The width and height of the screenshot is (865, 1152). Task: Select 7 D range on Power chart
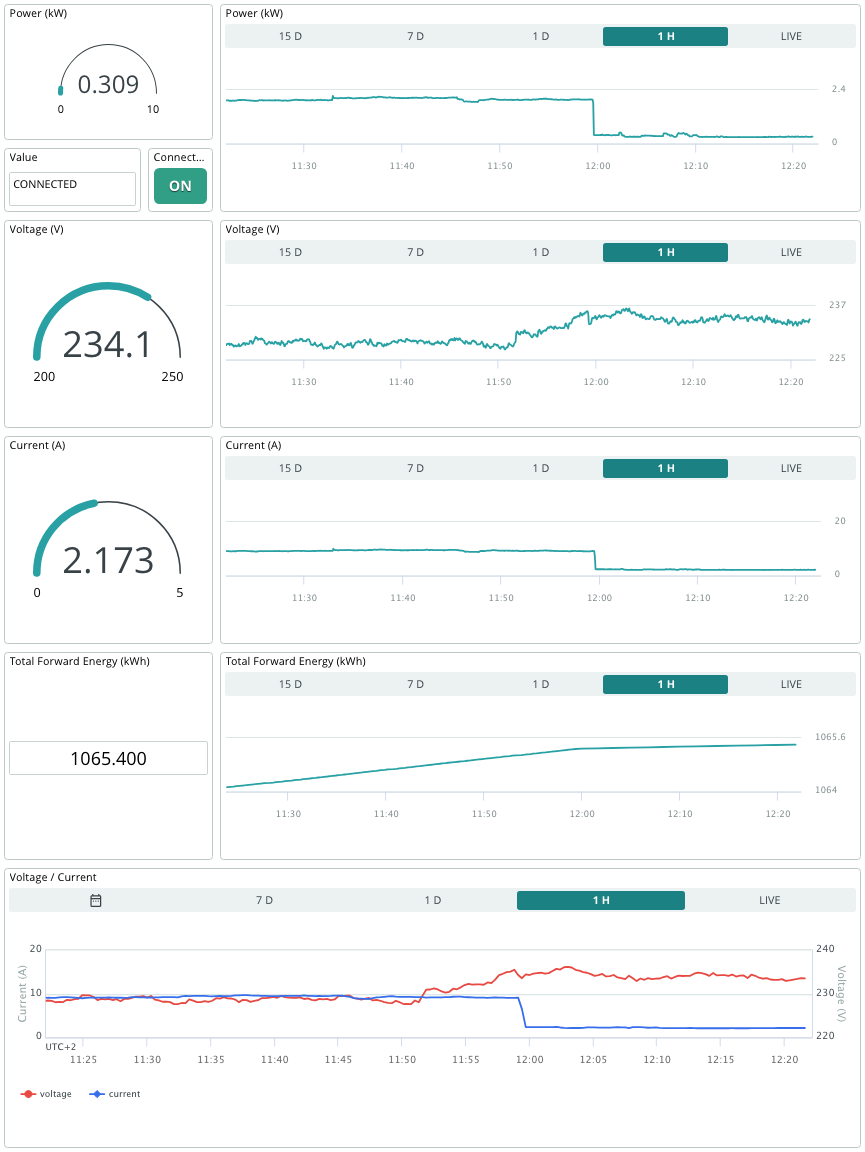(415, 36)
